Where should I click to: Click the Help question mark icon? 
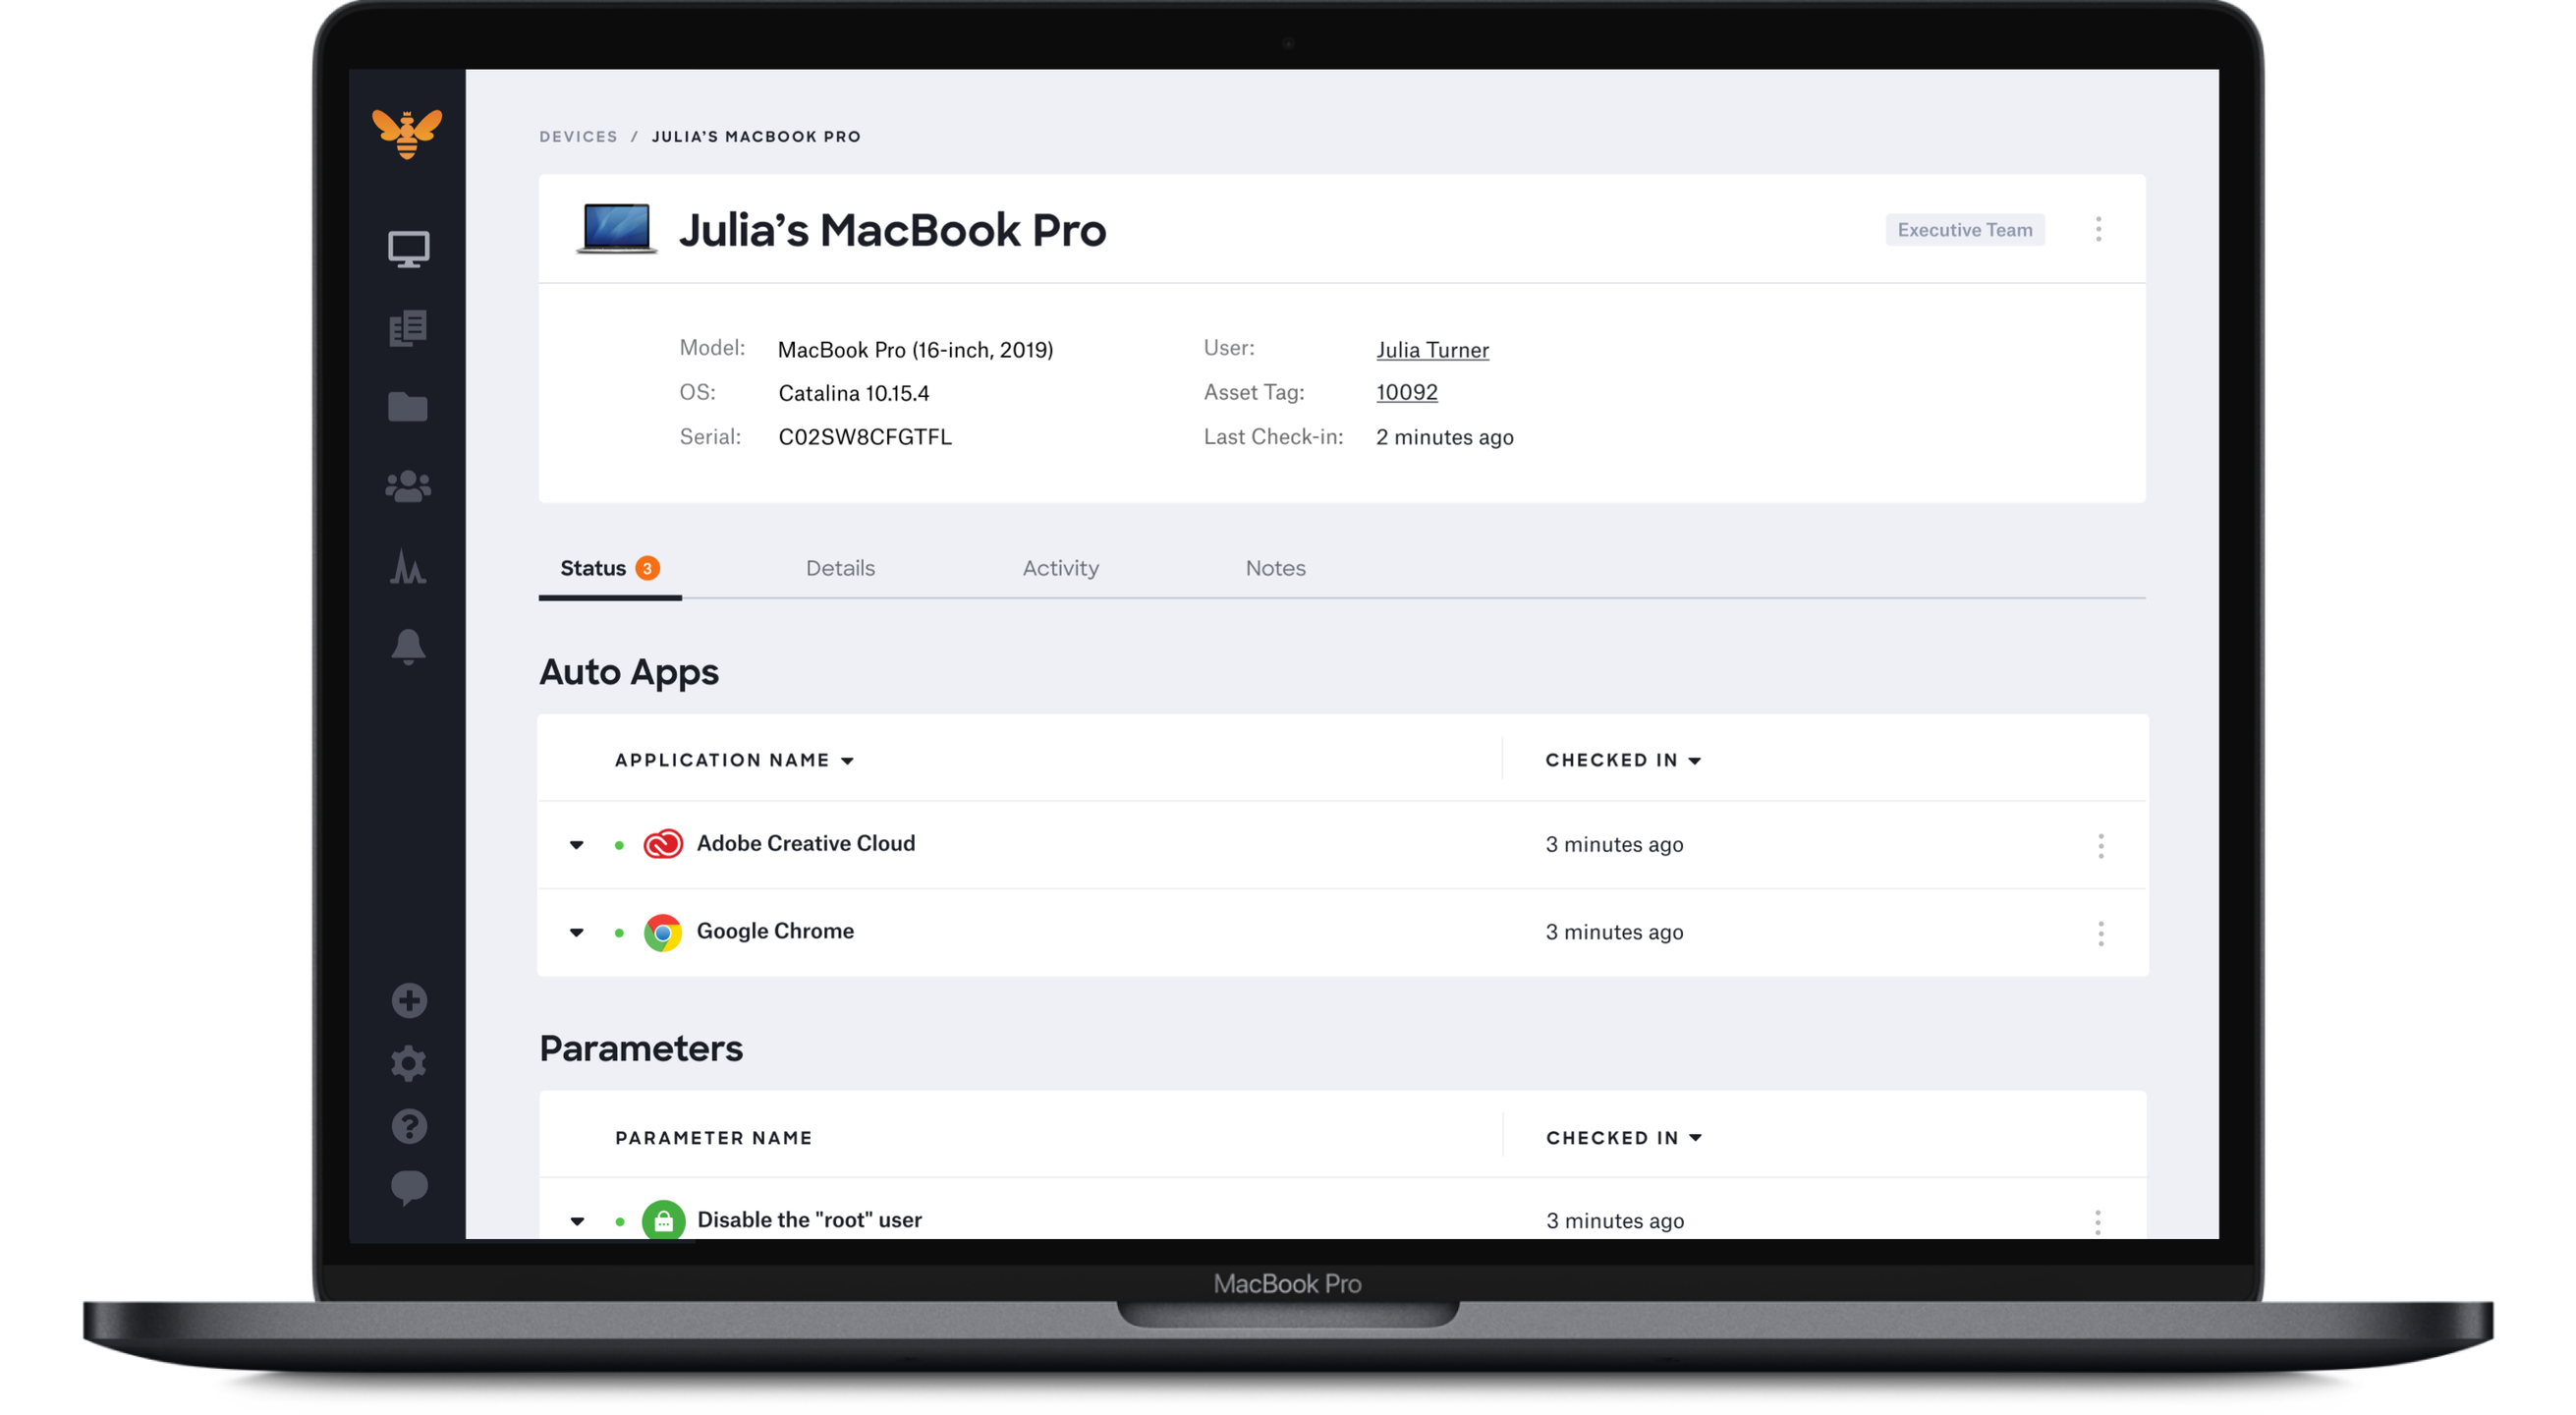click(x=409, y=1126)
